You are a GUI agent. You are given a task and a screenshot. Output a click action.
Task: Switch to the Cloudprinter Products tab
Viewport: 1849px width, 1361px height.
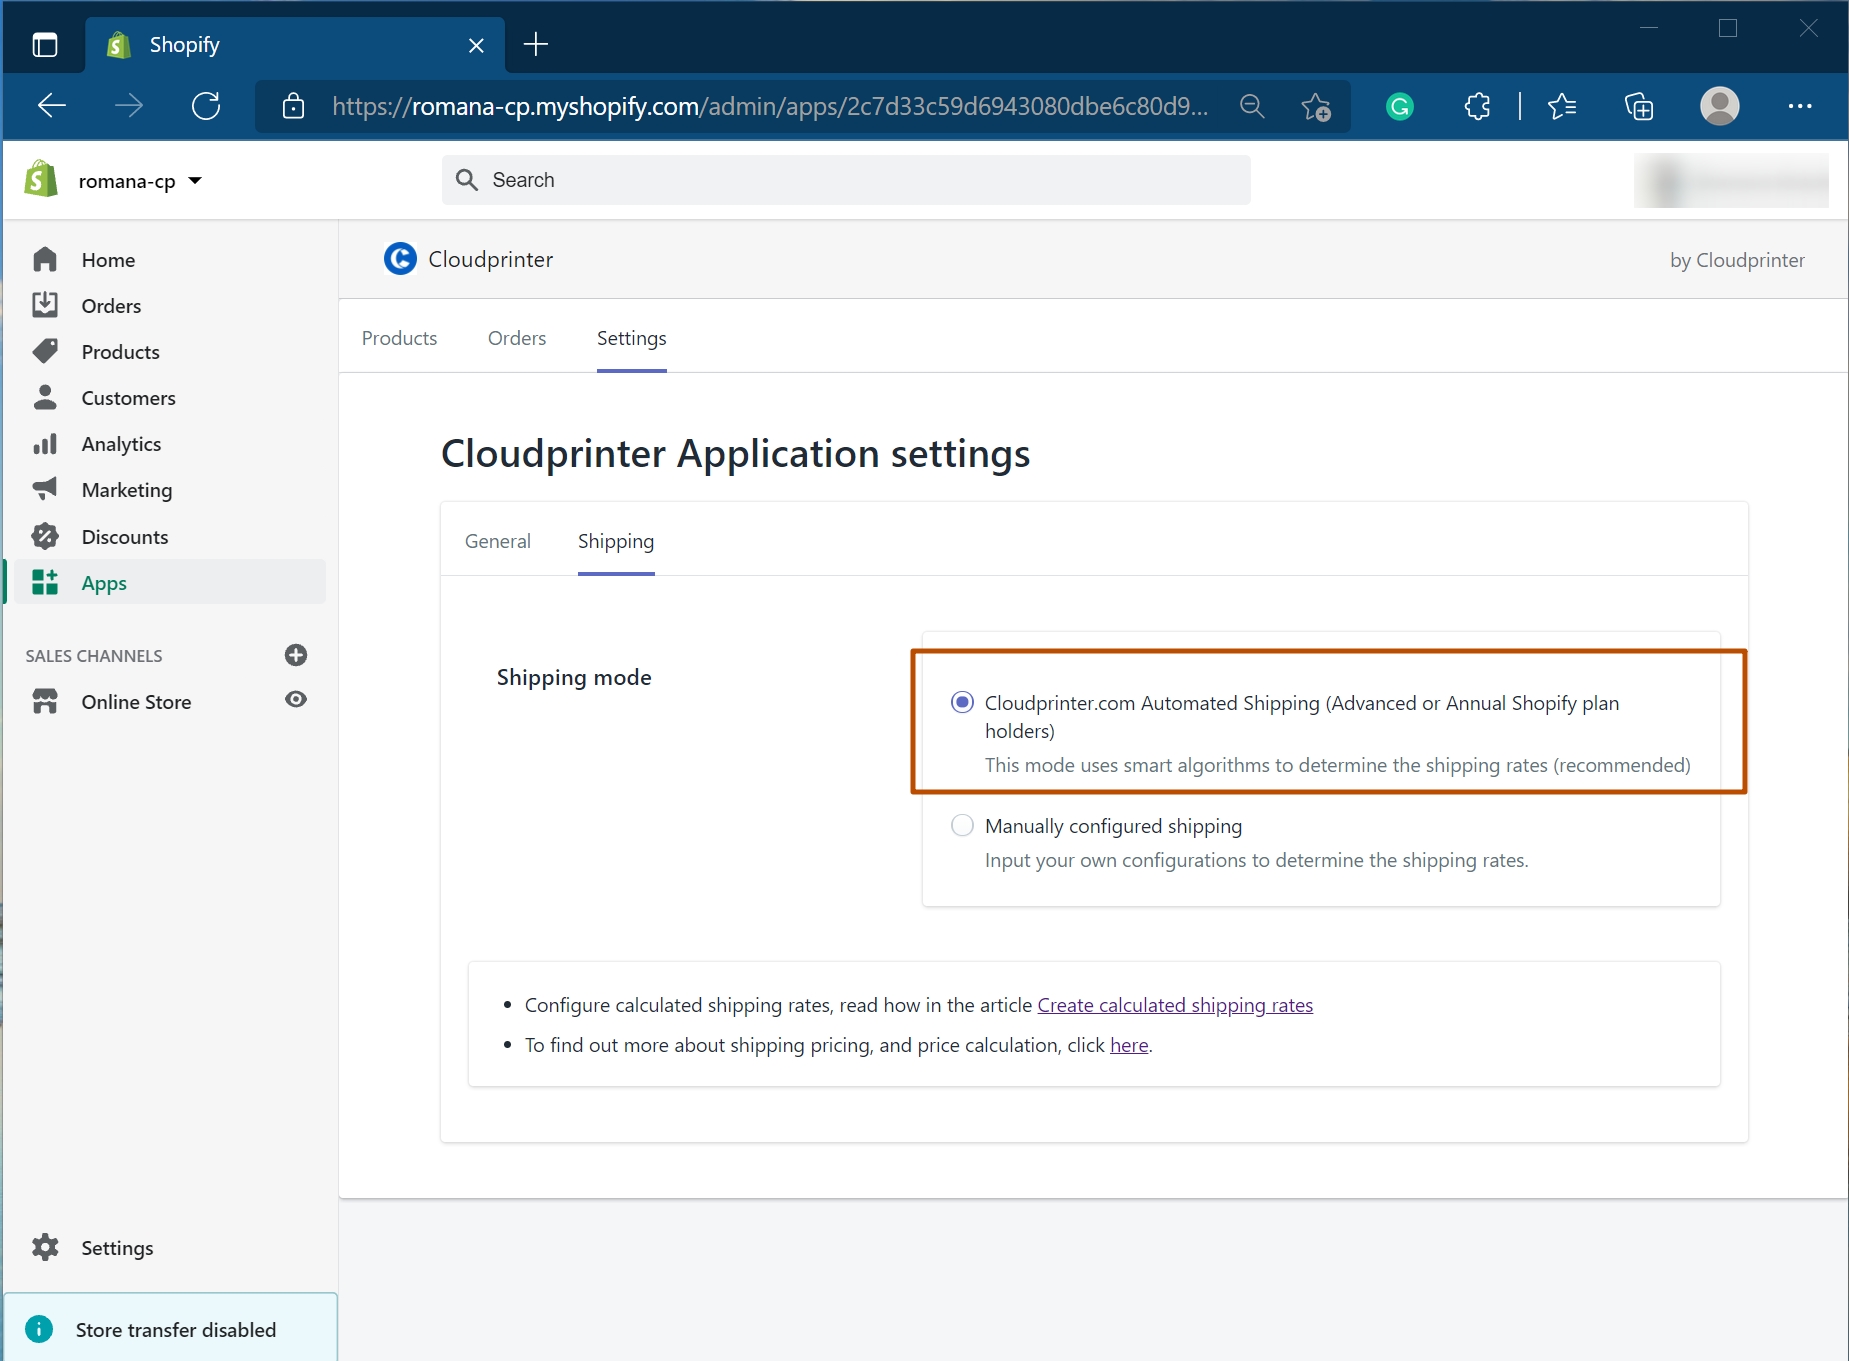click(x=400, y=338)
